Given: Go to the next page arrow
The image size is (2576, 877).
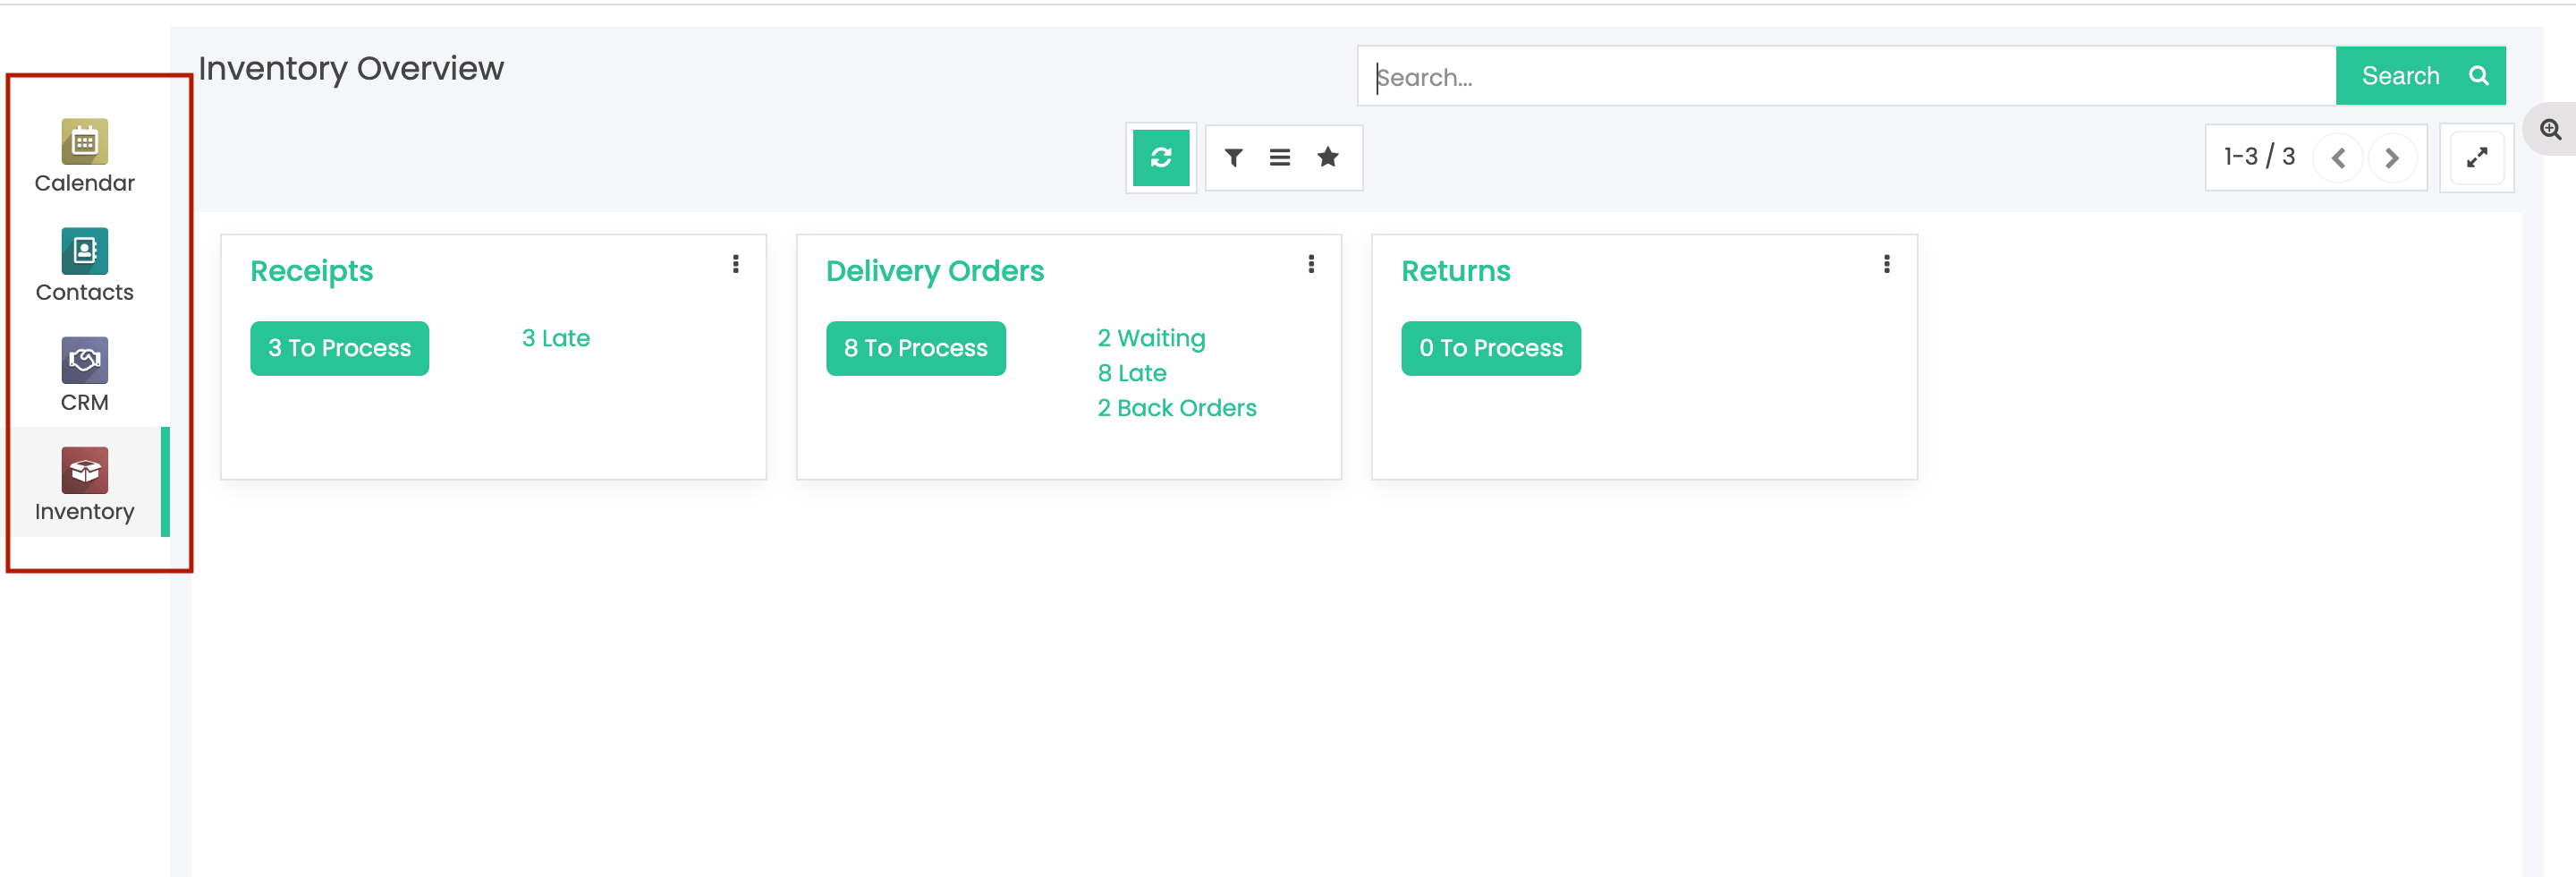Looking at the screenshot, I should coord(2391,158).
